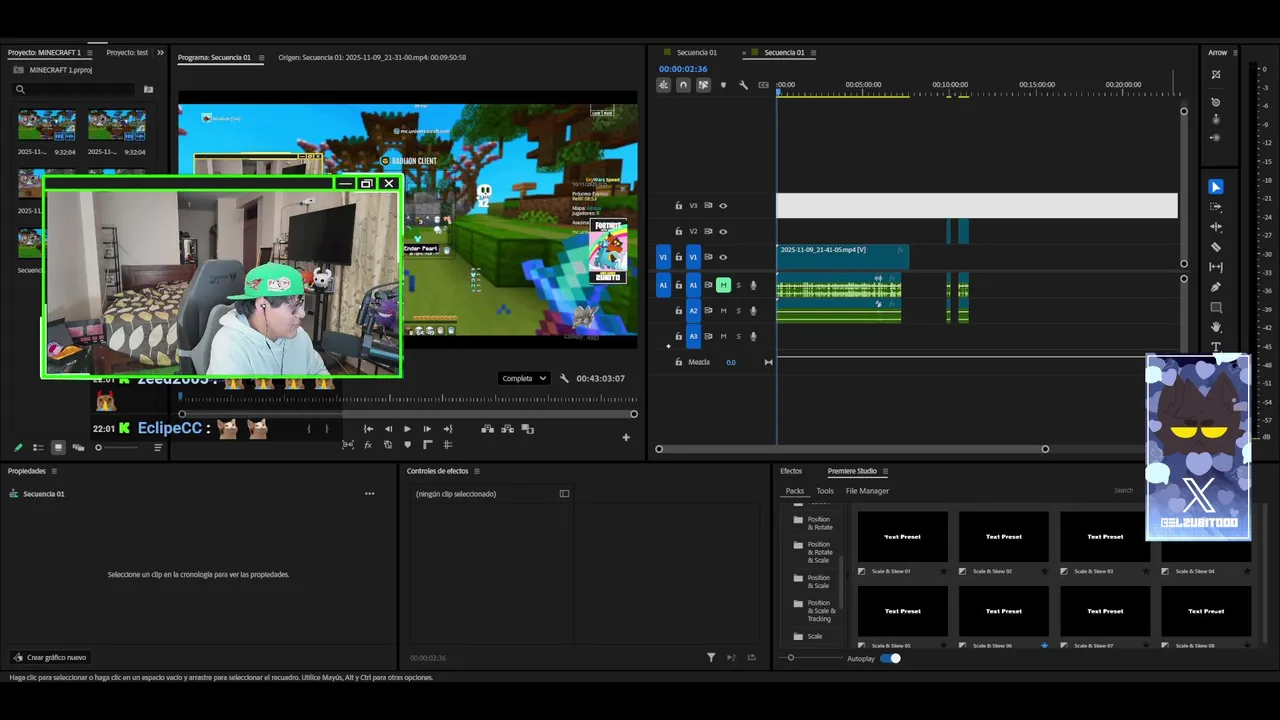Step back one frame in Program monitor
This screenshot has height=720, width=1280.
point(388,429)
